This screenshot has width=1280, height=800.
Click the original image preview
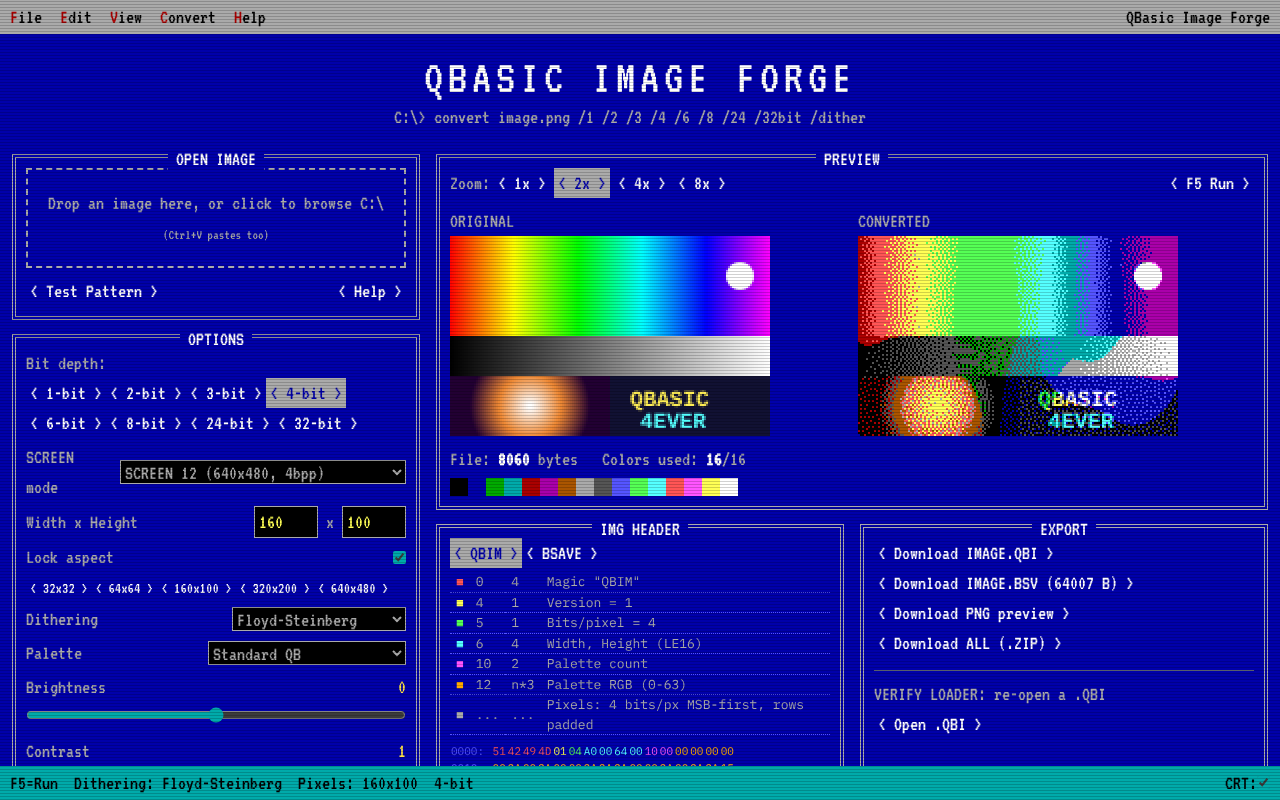[610, 336]
